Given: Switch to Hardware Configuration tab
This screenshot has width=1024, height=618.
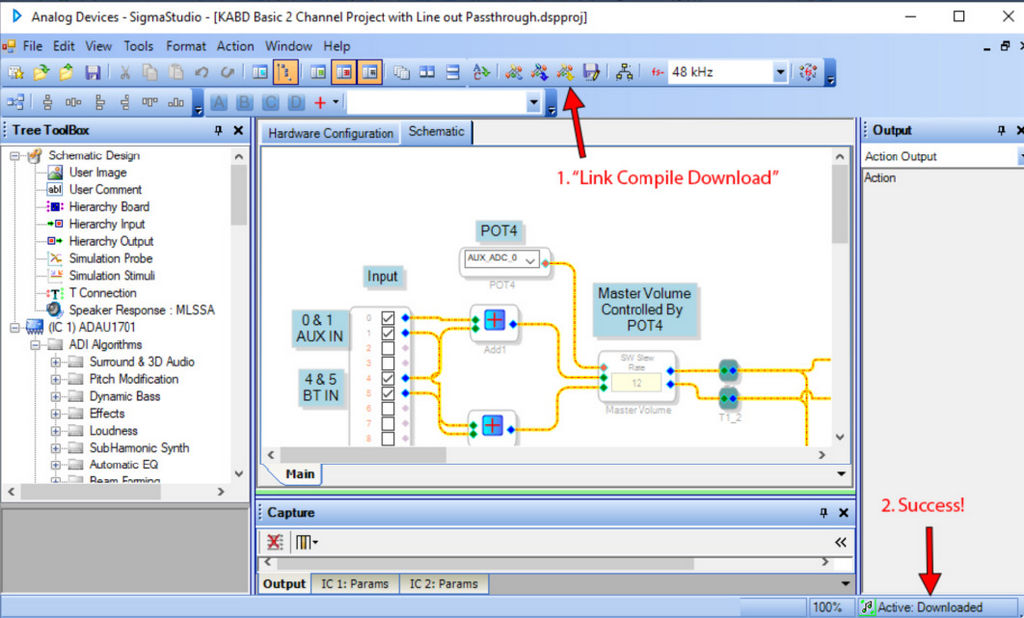Looking at the screenshot, I should tap(330, 133).
